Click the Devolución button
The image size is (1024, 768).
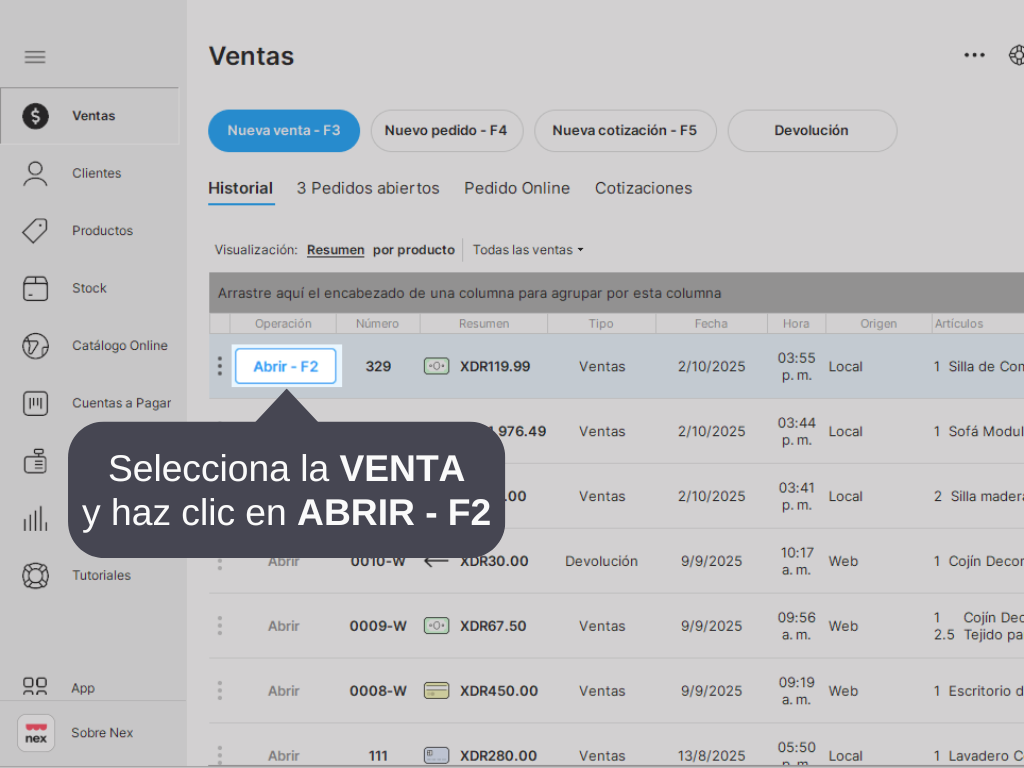[x=812, y=131]
